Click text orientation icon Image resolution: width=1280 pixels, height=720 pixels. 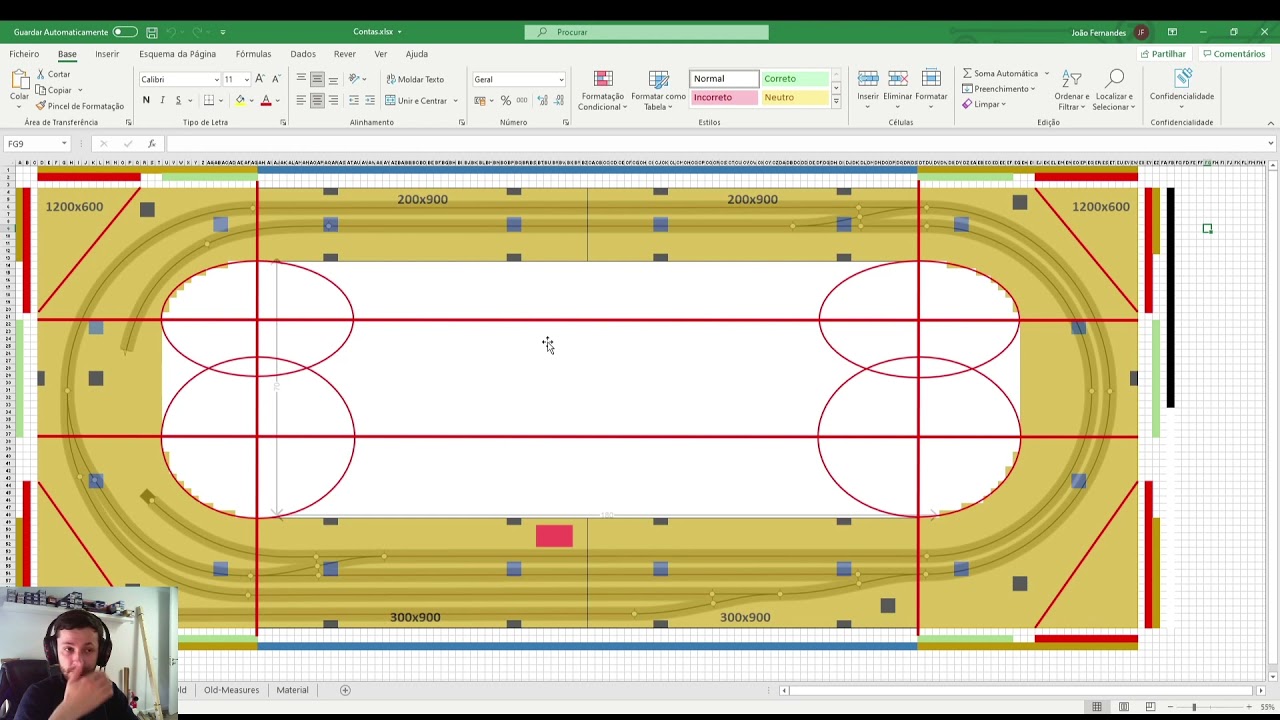tap(355, 79)
